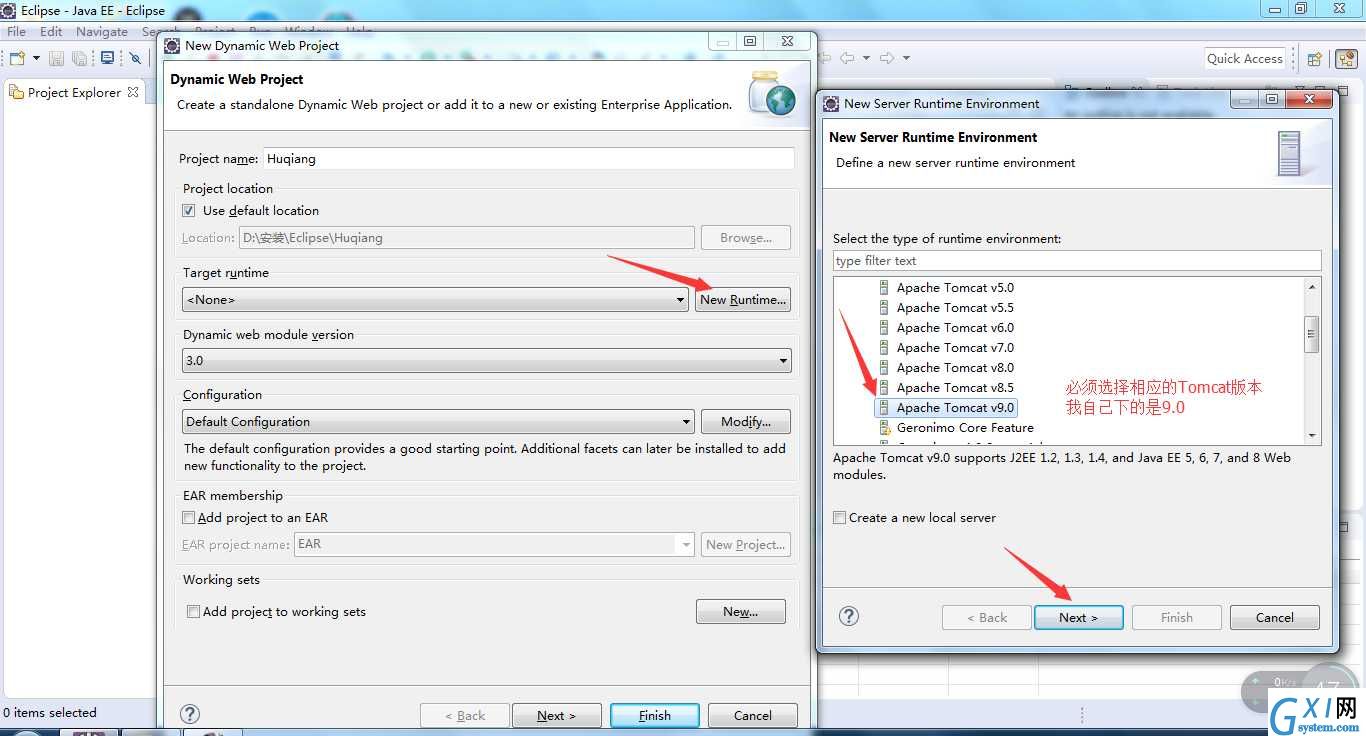The width and height of the screenshot is (1366, 736).
Task: Click Back in New Server Runtime Environment
Action: [987, 618]
